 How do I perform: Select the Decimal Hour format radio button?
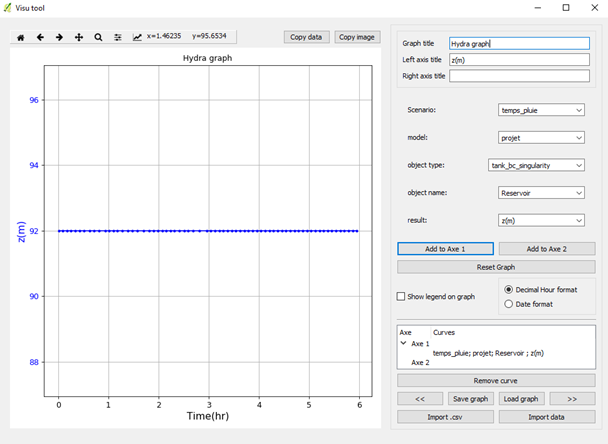(508, 290)
